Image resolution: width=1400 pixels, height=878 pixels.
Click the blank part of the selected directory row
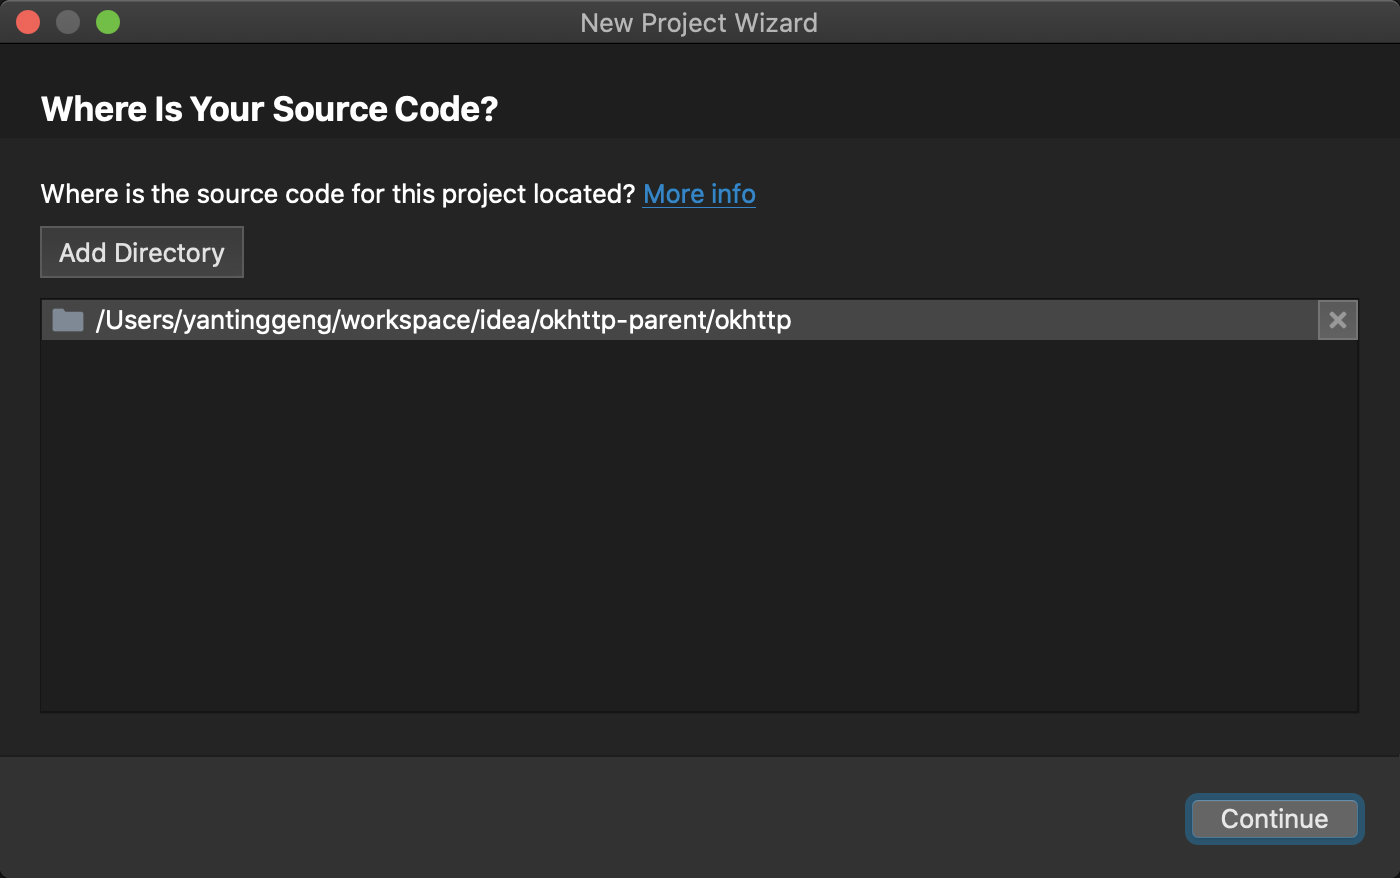[1050, 320]
